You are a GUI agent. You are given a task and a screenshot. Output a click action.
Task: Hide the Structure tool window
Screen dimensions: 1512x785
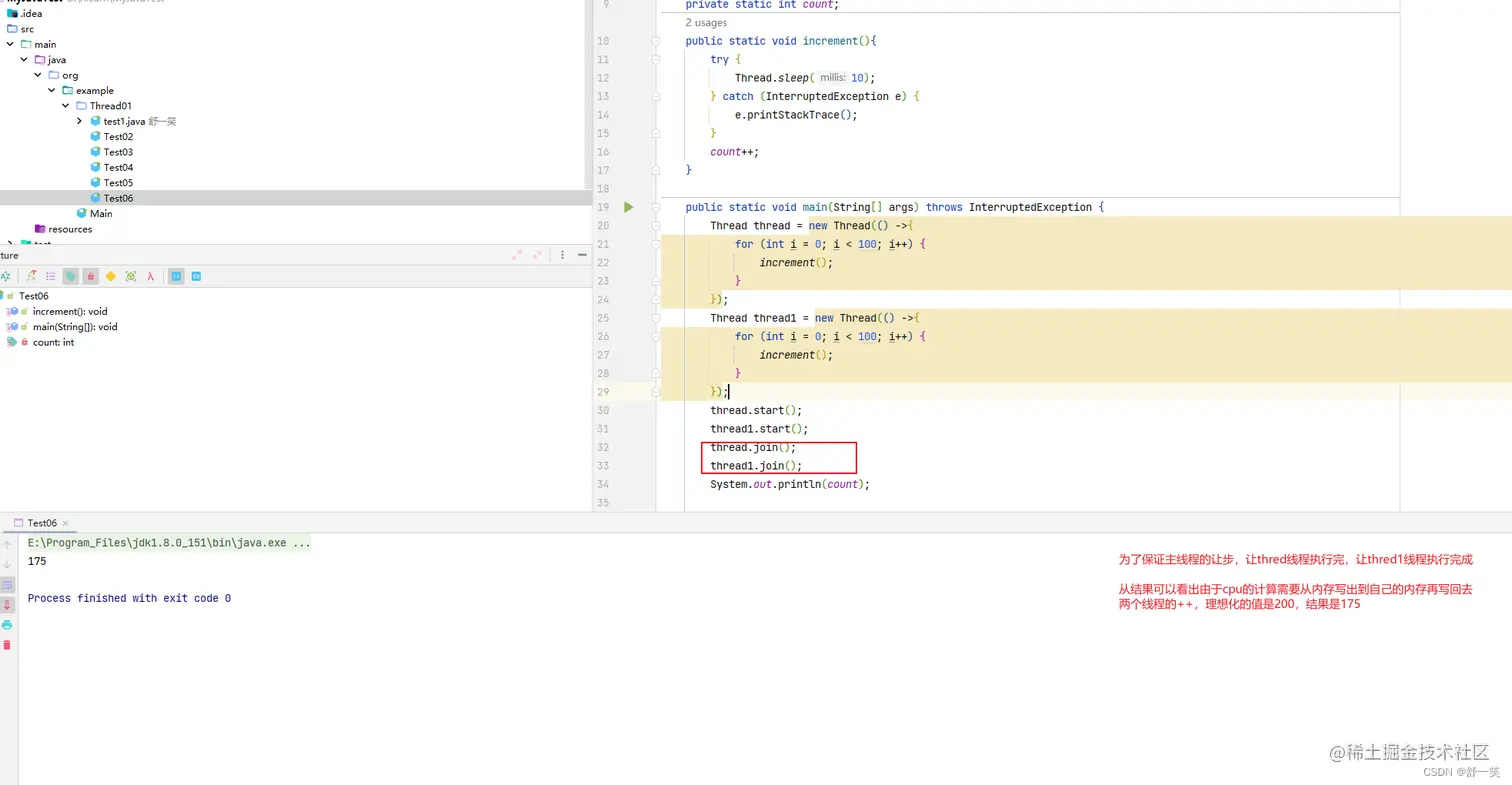point(583,255)
